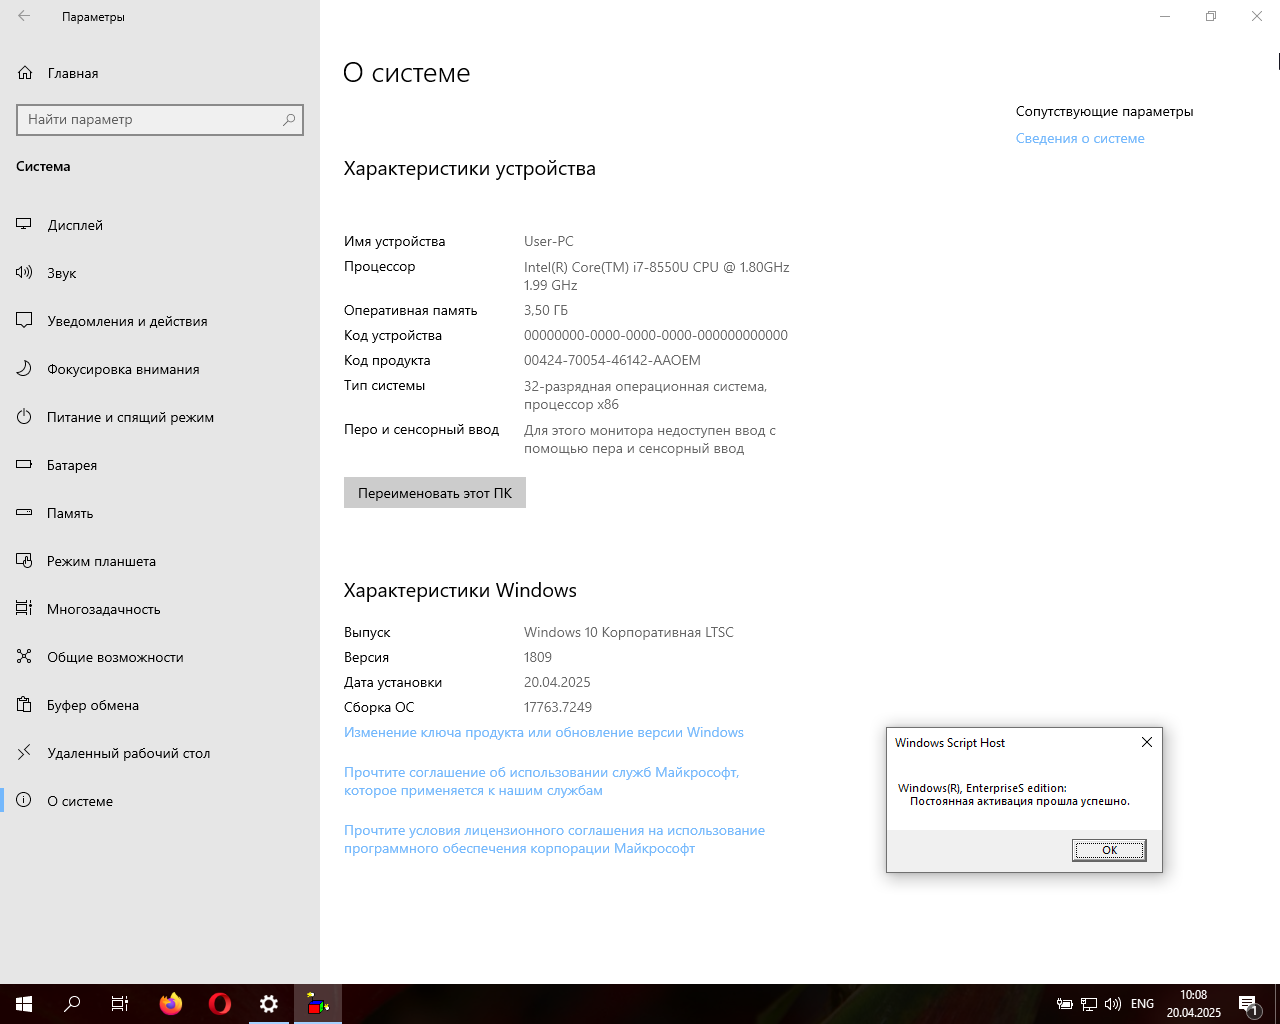Open the Батарея settings page
This screenshot has height=1024, width=1280.
(160, 465)
